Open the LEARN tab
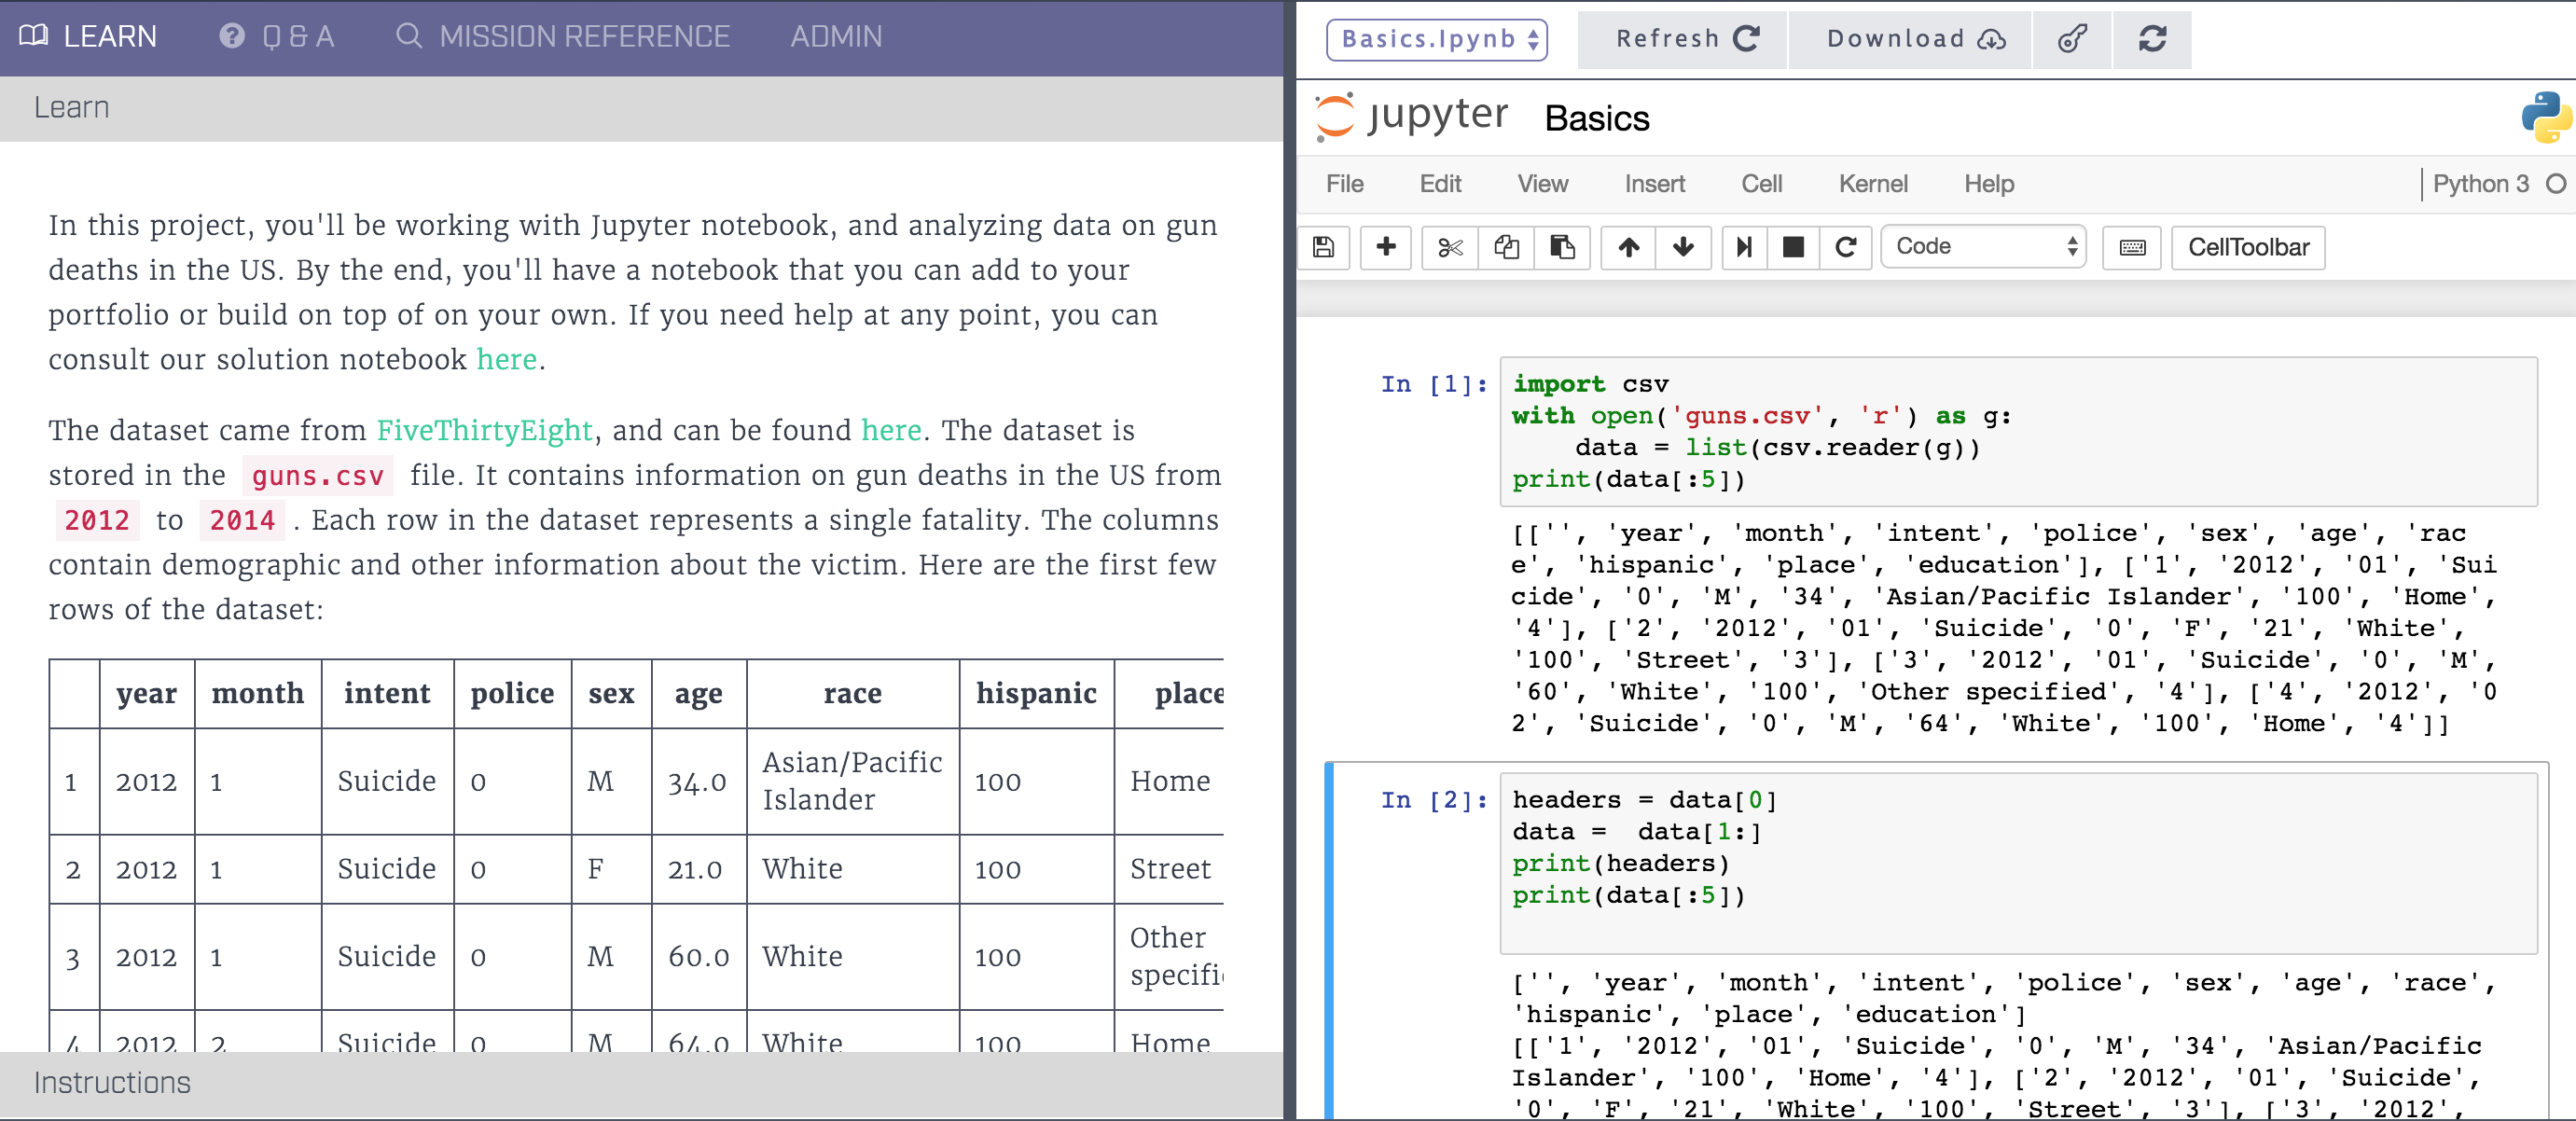 pos(88,36)
